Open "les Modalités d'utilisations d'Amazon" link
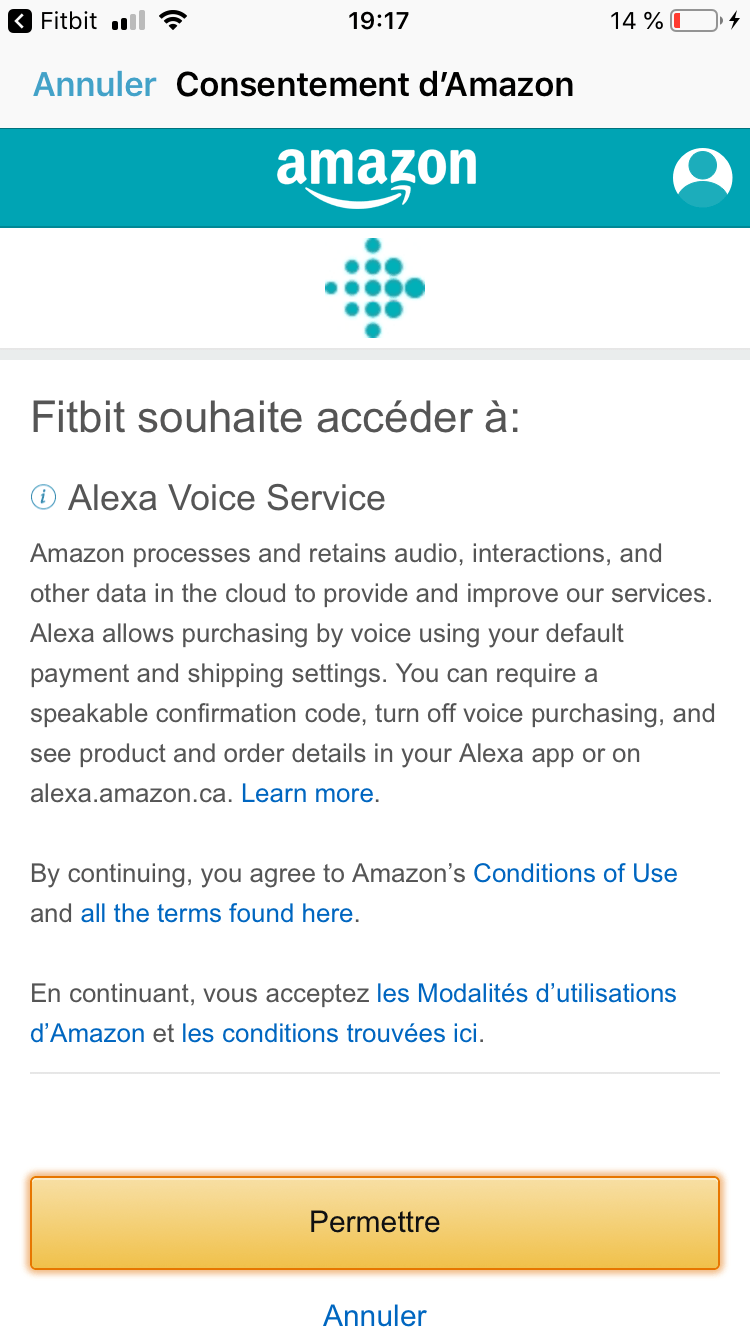Viewport: 750px width, 1334px height. [526, 993]
